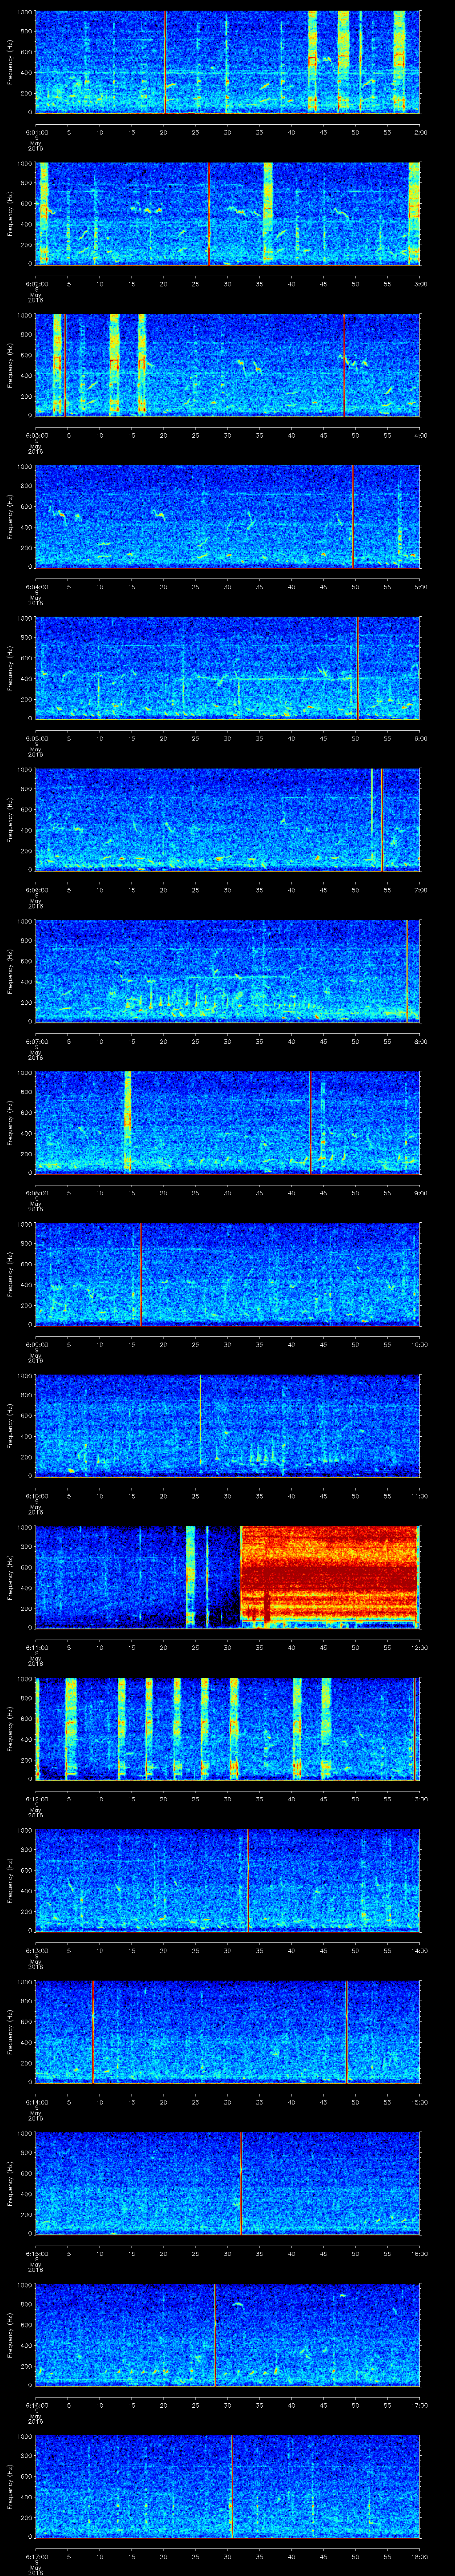Click the red marker in the 6:16:00 spectrogram
This screenshot has height=2576, width=455.
point(215,2334)
